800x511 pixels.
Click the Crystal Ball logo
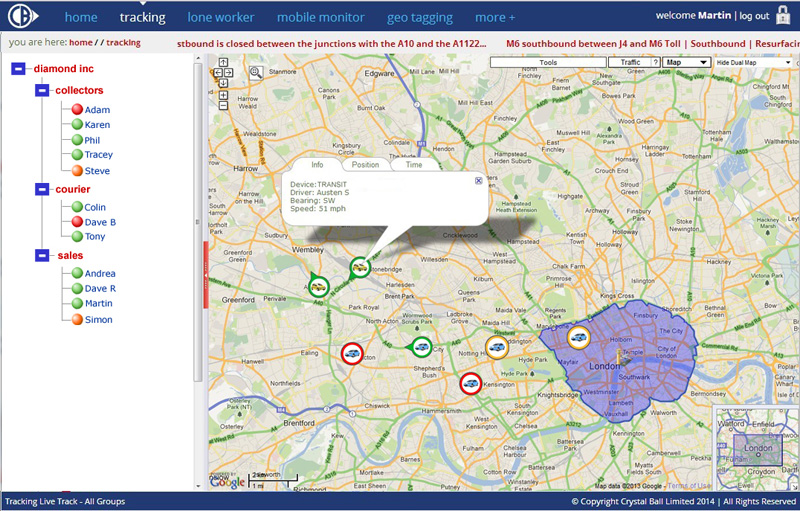coord(23,16)
